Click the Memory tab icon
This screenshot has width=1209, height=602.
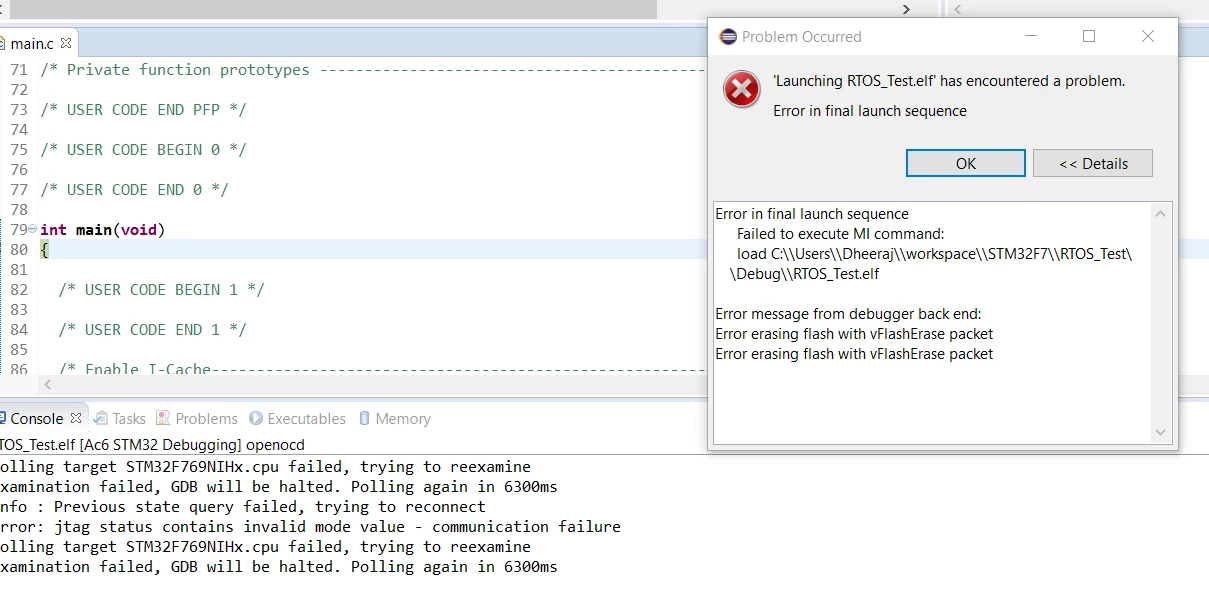[x=365, y=418]
